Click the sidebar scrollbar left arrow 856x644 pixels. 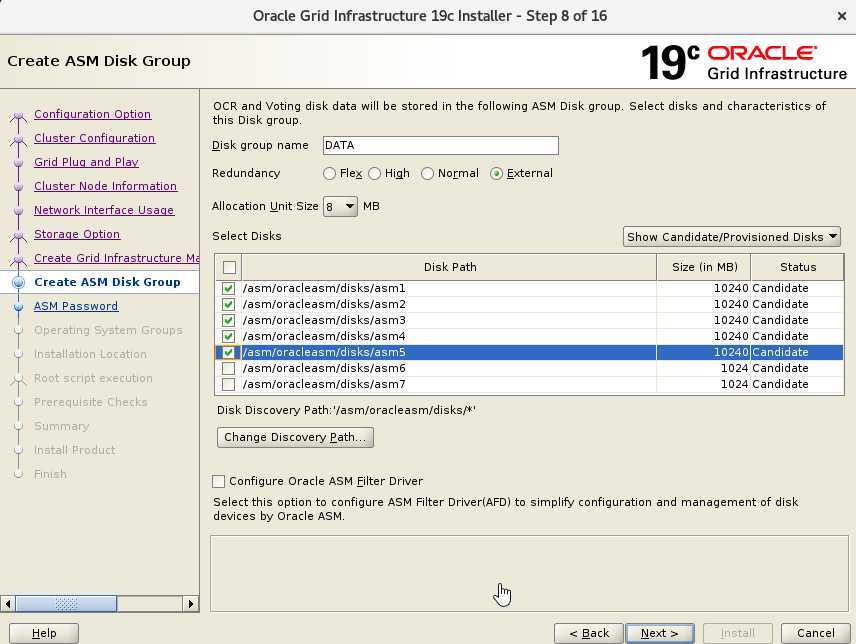(x=8, y=604)
